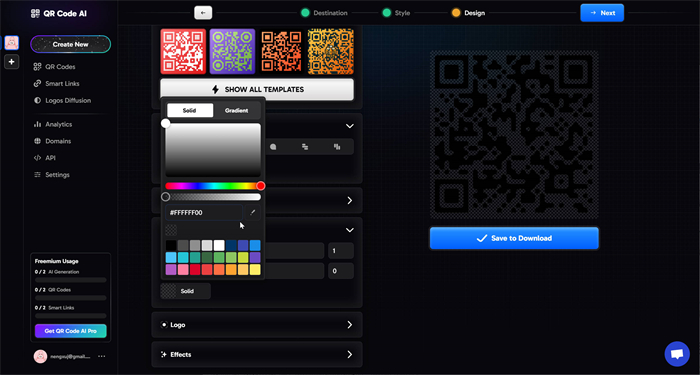
Task: Pick the crimson color swatch
Action: 195,270
